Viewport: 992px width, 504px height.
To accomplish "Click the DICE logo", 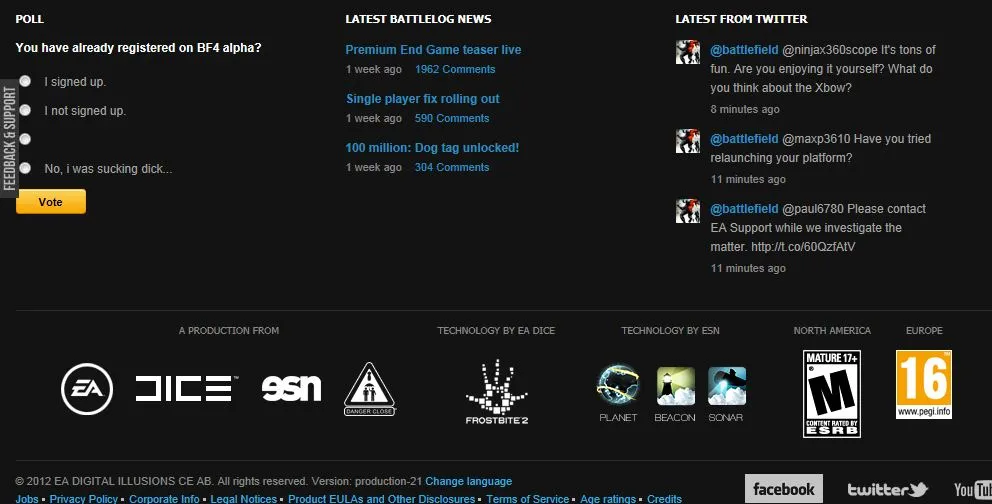I will 186,388.
